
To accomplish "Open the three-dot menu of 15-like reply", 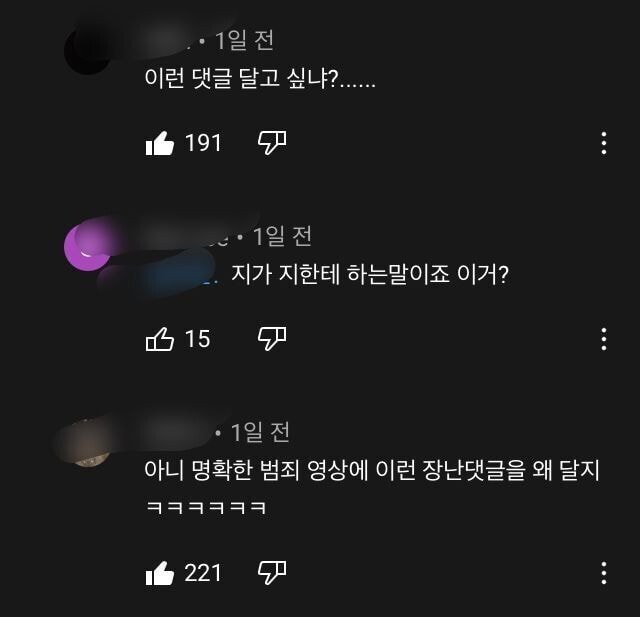I will point(604,339).
